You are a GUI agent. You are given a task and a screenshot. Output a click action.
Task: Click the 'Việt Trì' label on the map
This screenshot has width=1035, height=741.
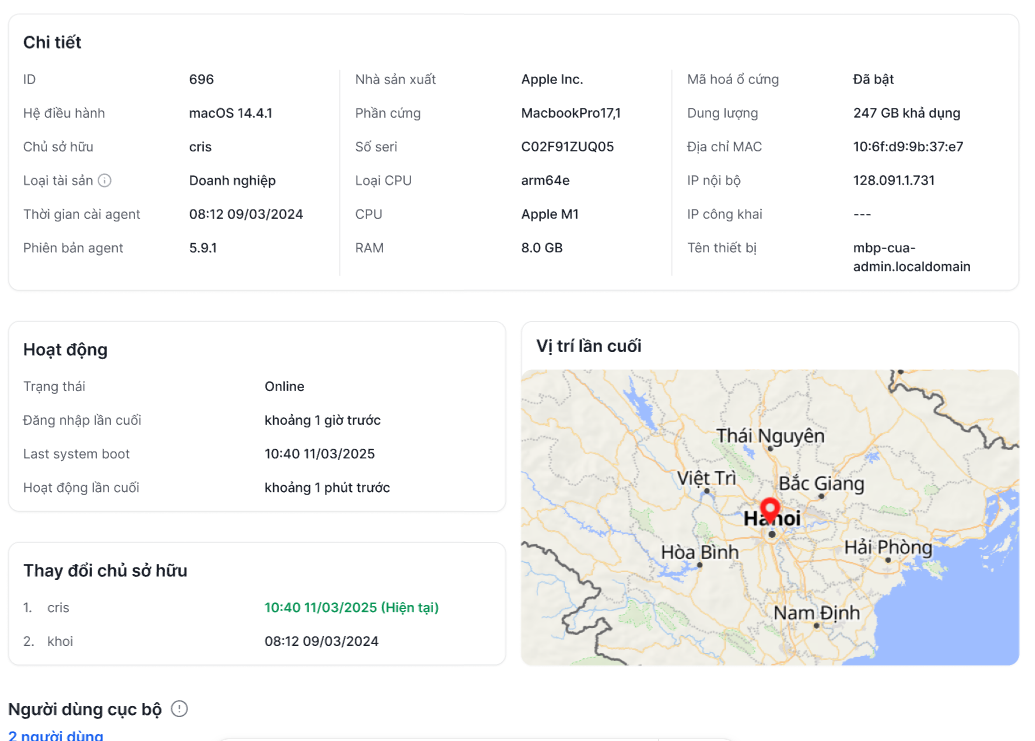(706, 478)
